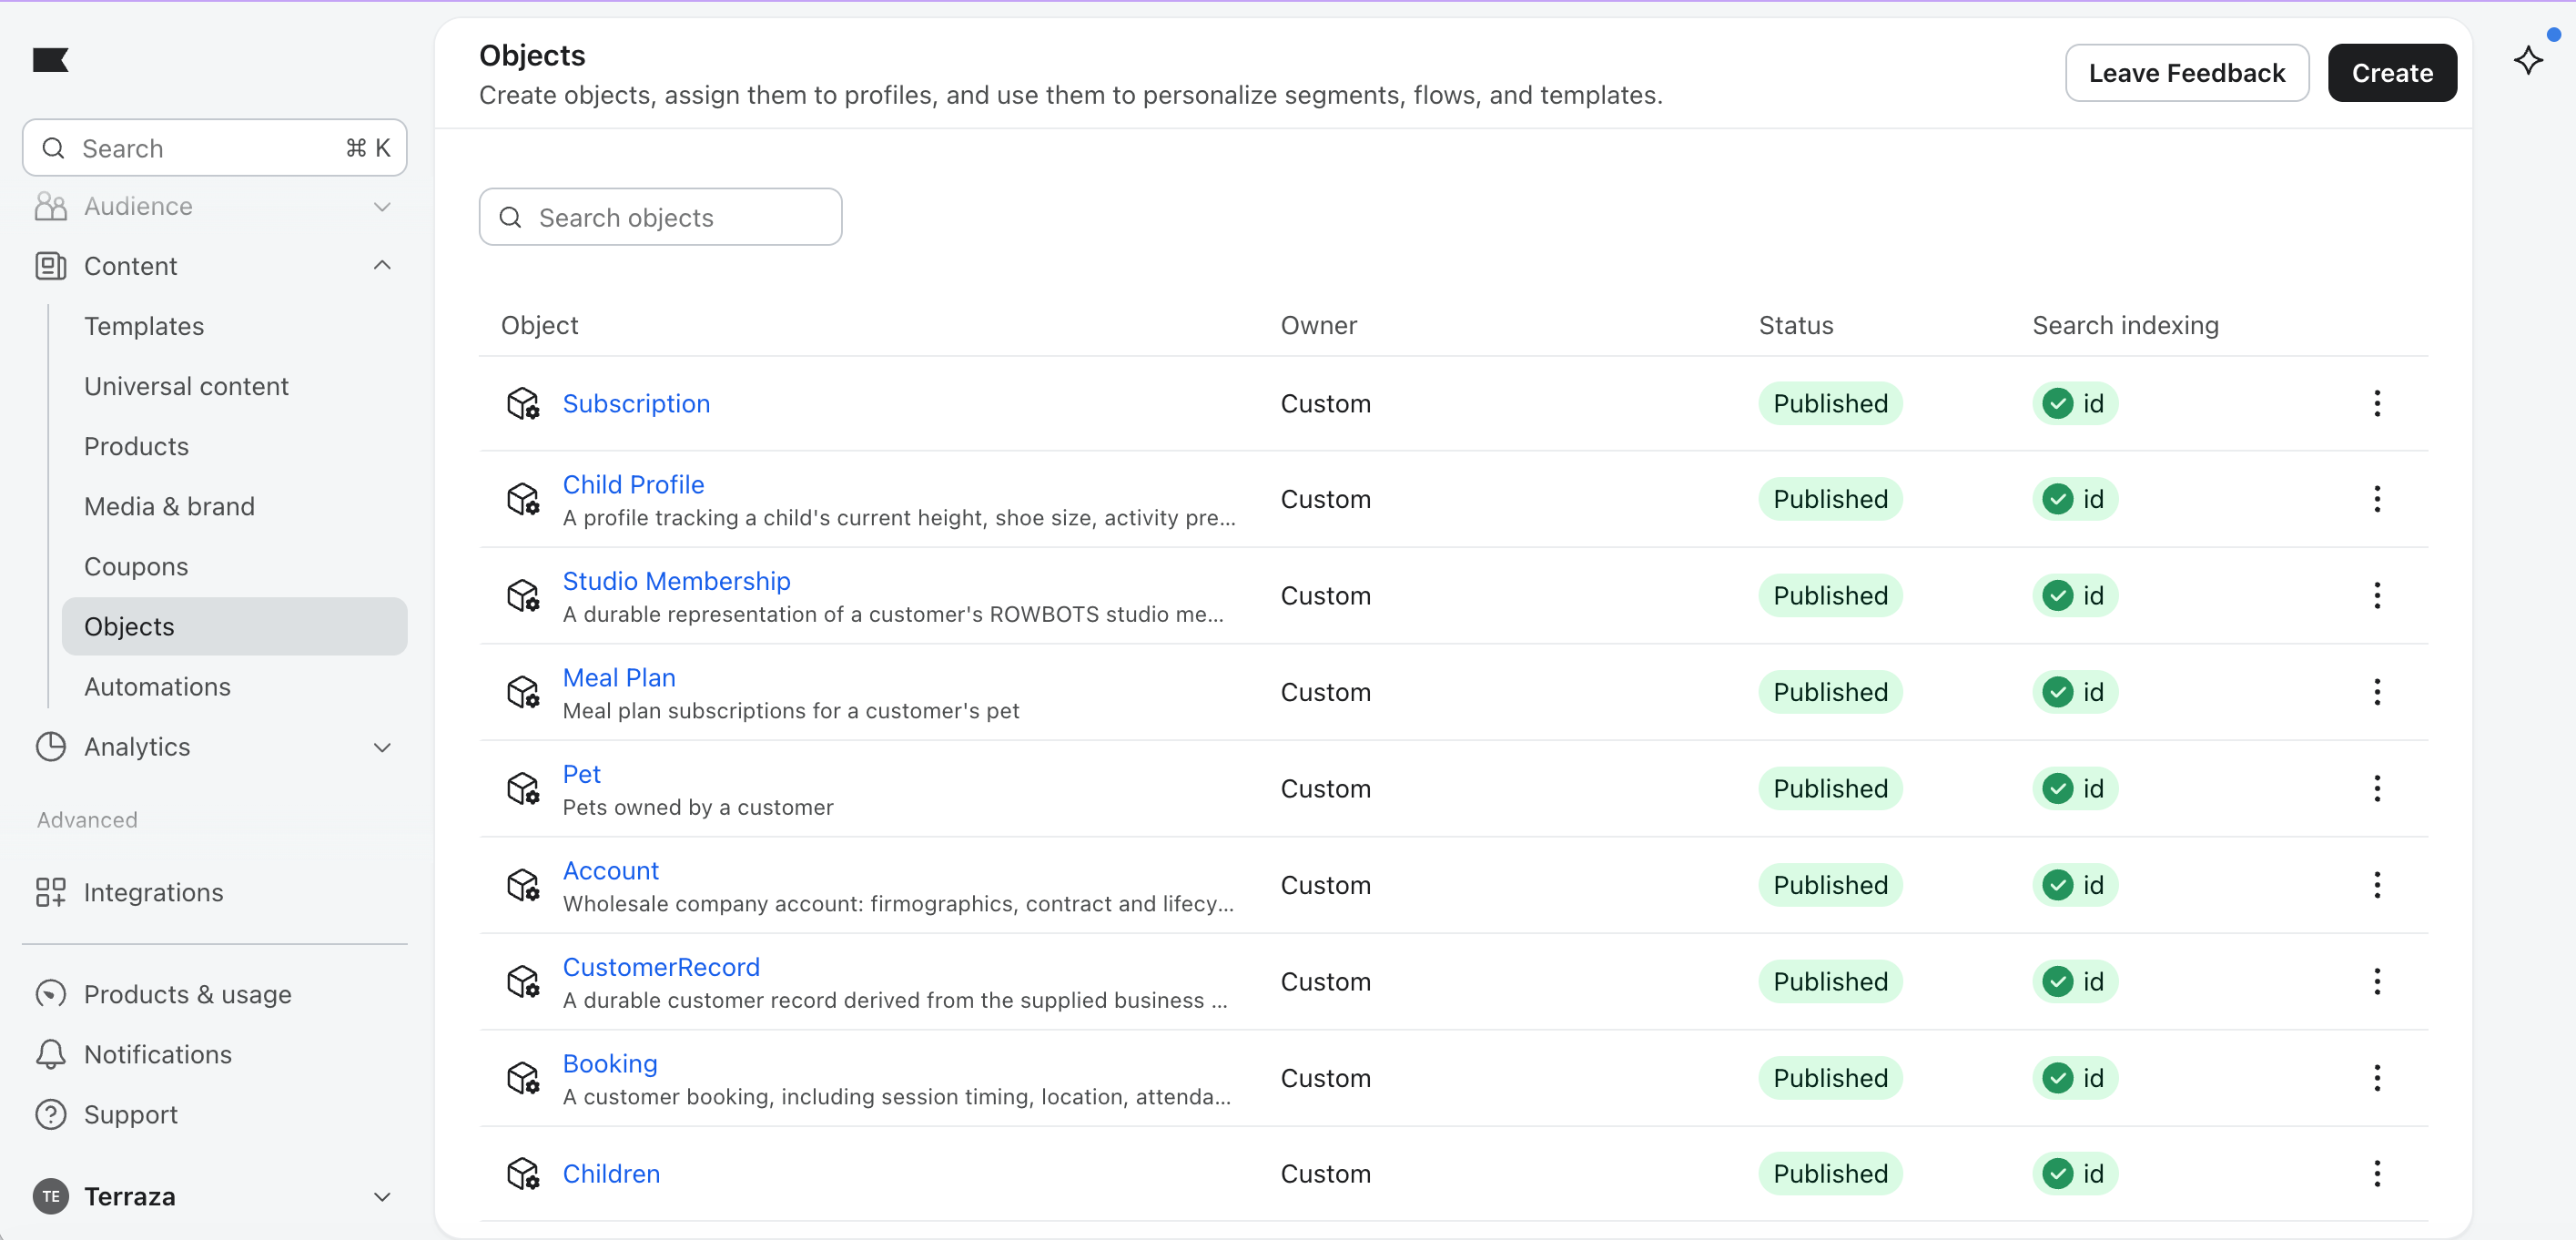
Task: Open the Pet row's three-dot menu
Action: coord(2376,789)
